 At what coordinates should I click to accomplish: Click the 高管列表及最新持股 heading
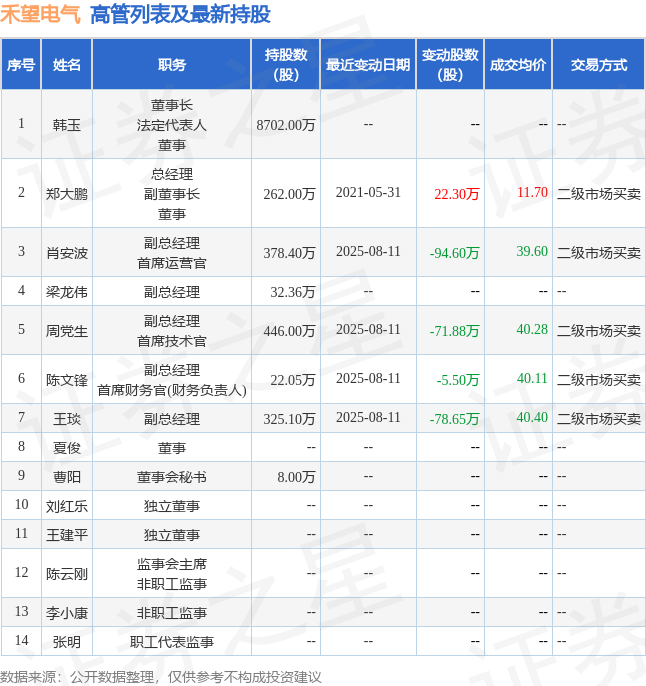click(x=180, y=14)
